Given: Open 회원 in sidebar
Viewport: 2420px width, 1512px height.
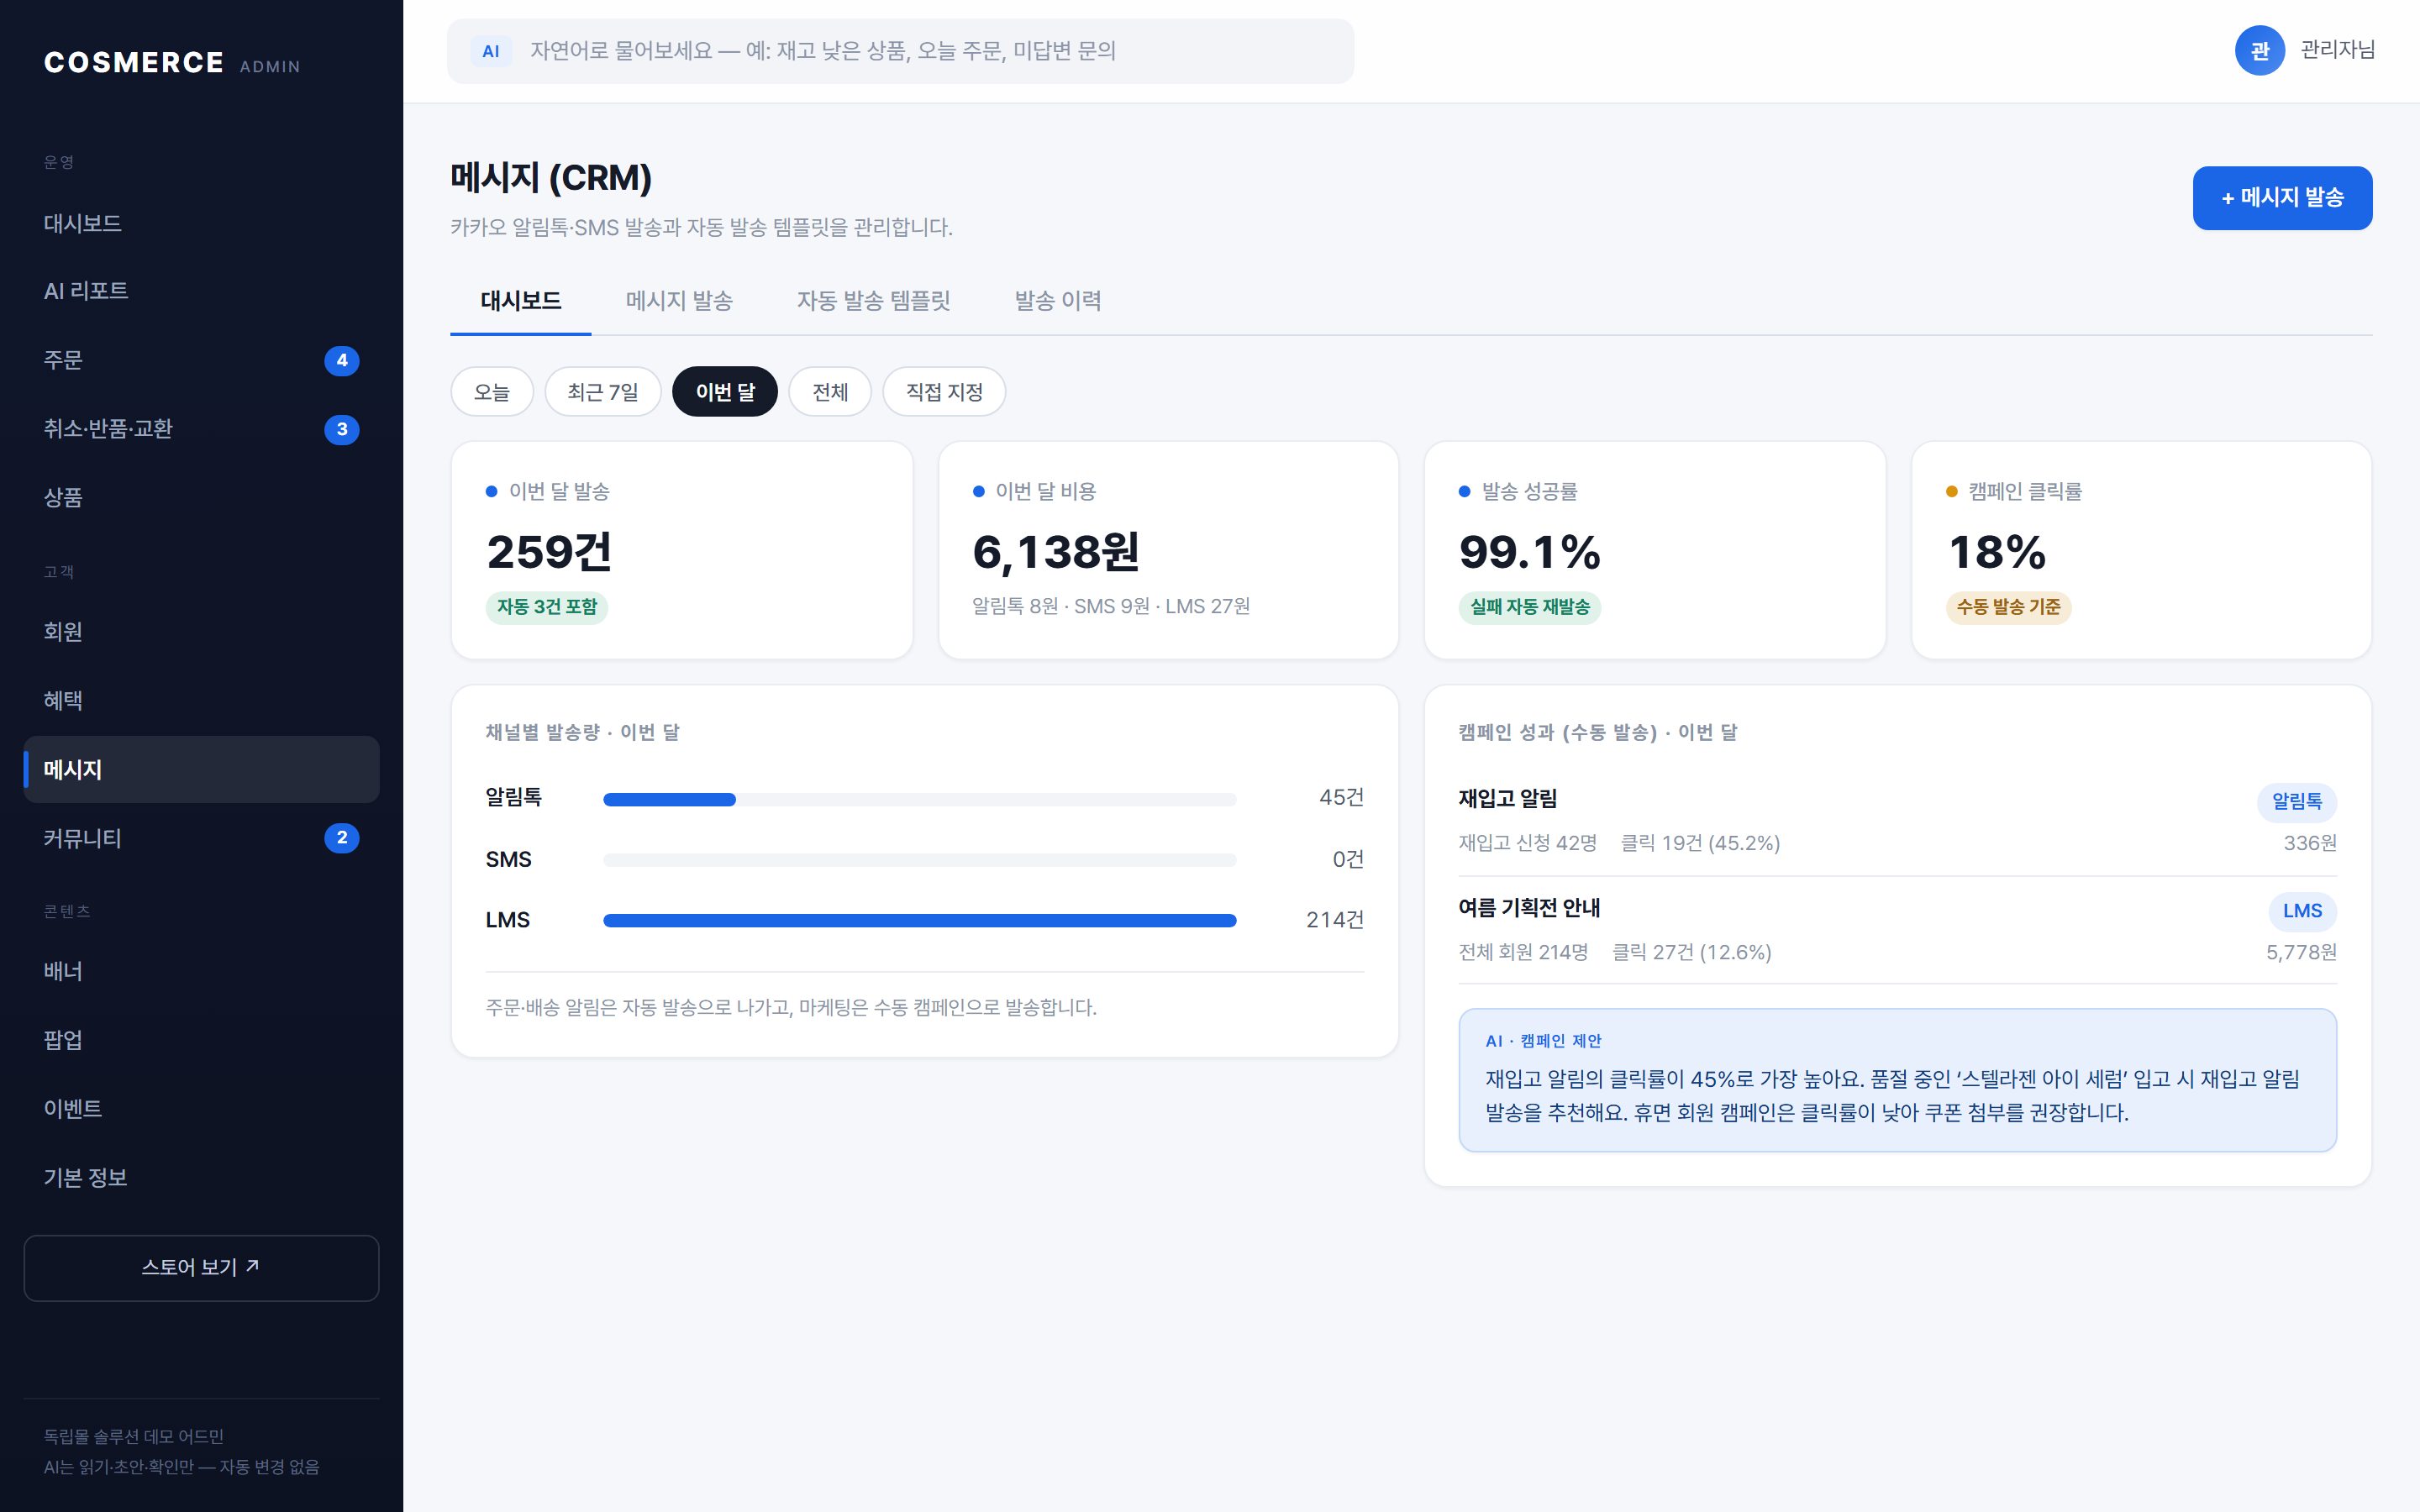Looking at the screenshot, I should pyautogui.click(x=201, y=632).
